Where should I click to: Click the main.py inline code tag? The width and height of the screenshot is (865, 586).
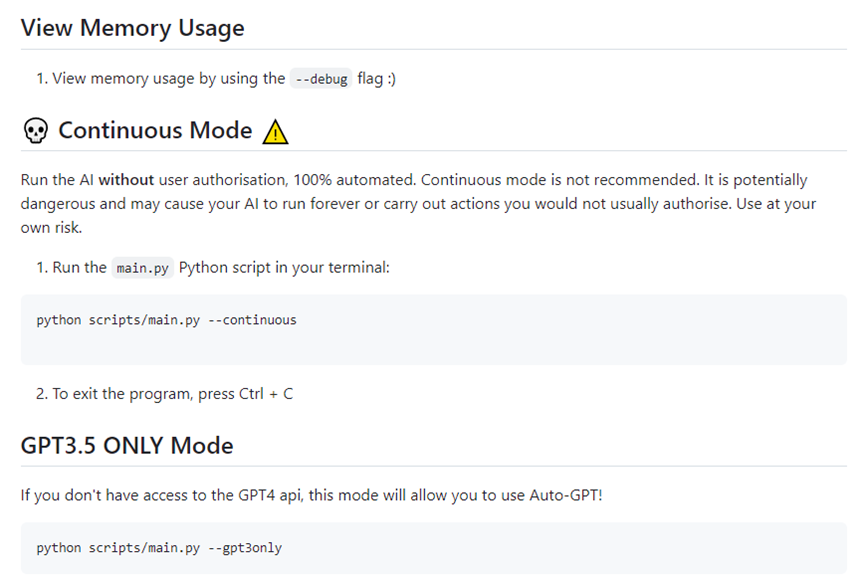tap(142, 268)
